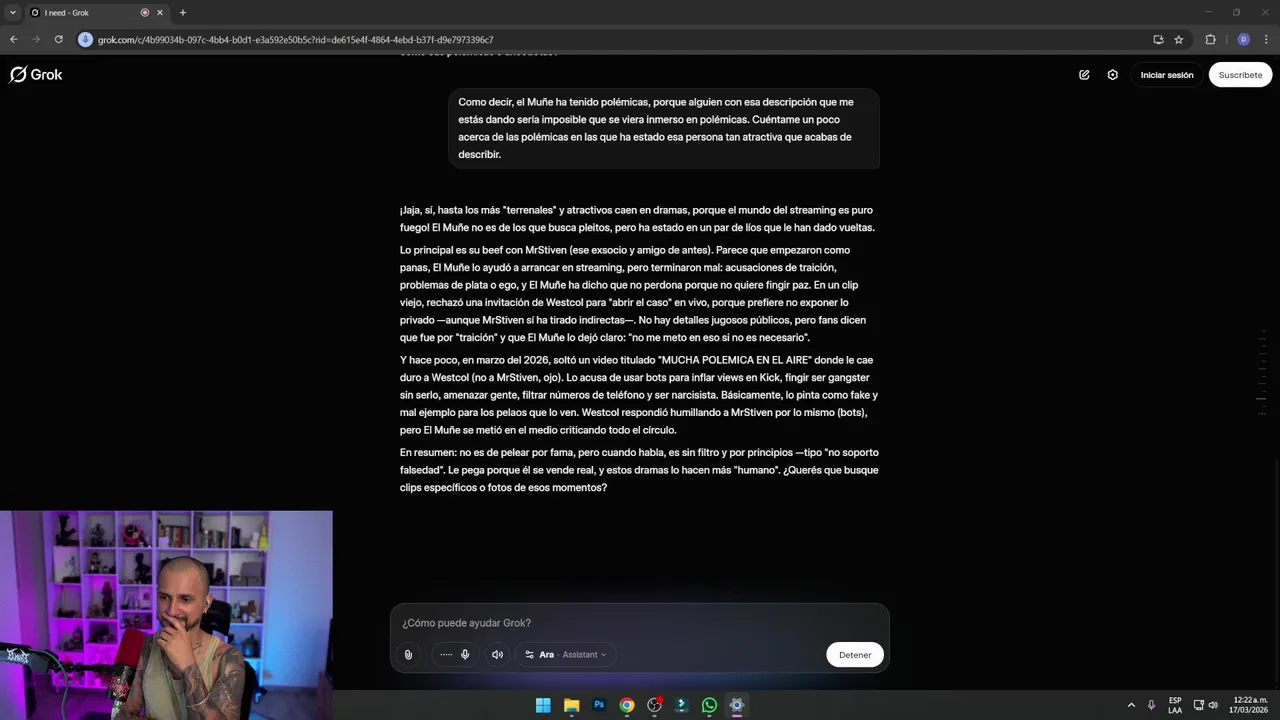Viewport: 1280px width, 720px height.
Task: Open volume control in tray
Action: click(1213, 705)
